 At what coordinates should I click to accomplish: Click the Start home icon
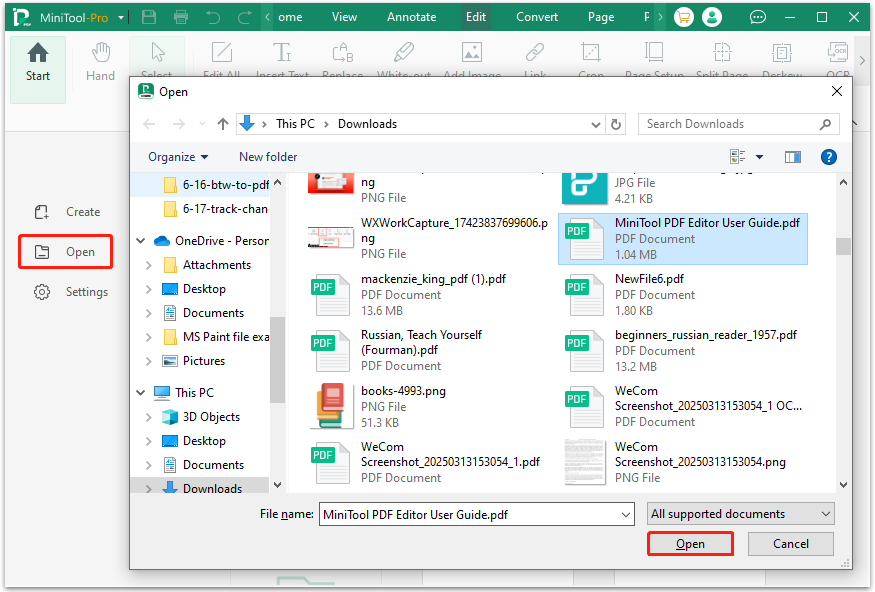pyautogui.click(x=38, y=54)
